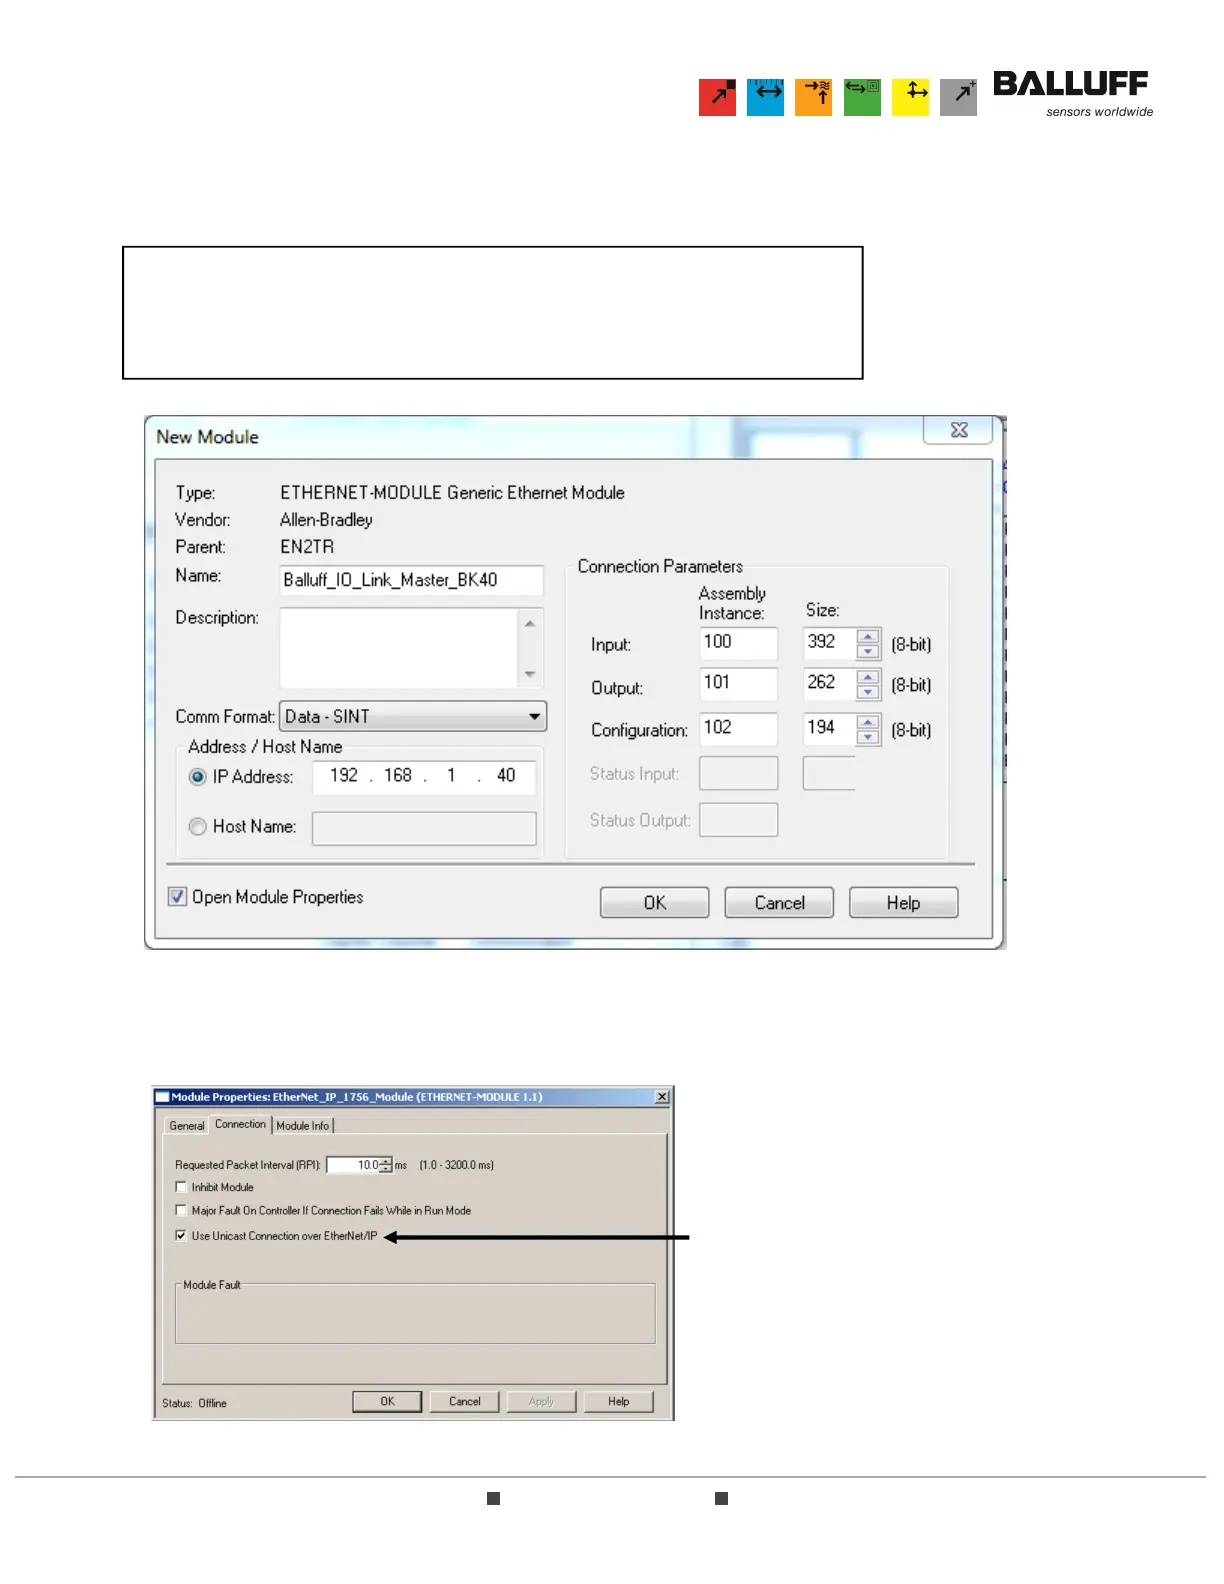This screenshot has height=1584, width=1224.
Task: Switch to the Connection tab
Action: pos(241,1124)
